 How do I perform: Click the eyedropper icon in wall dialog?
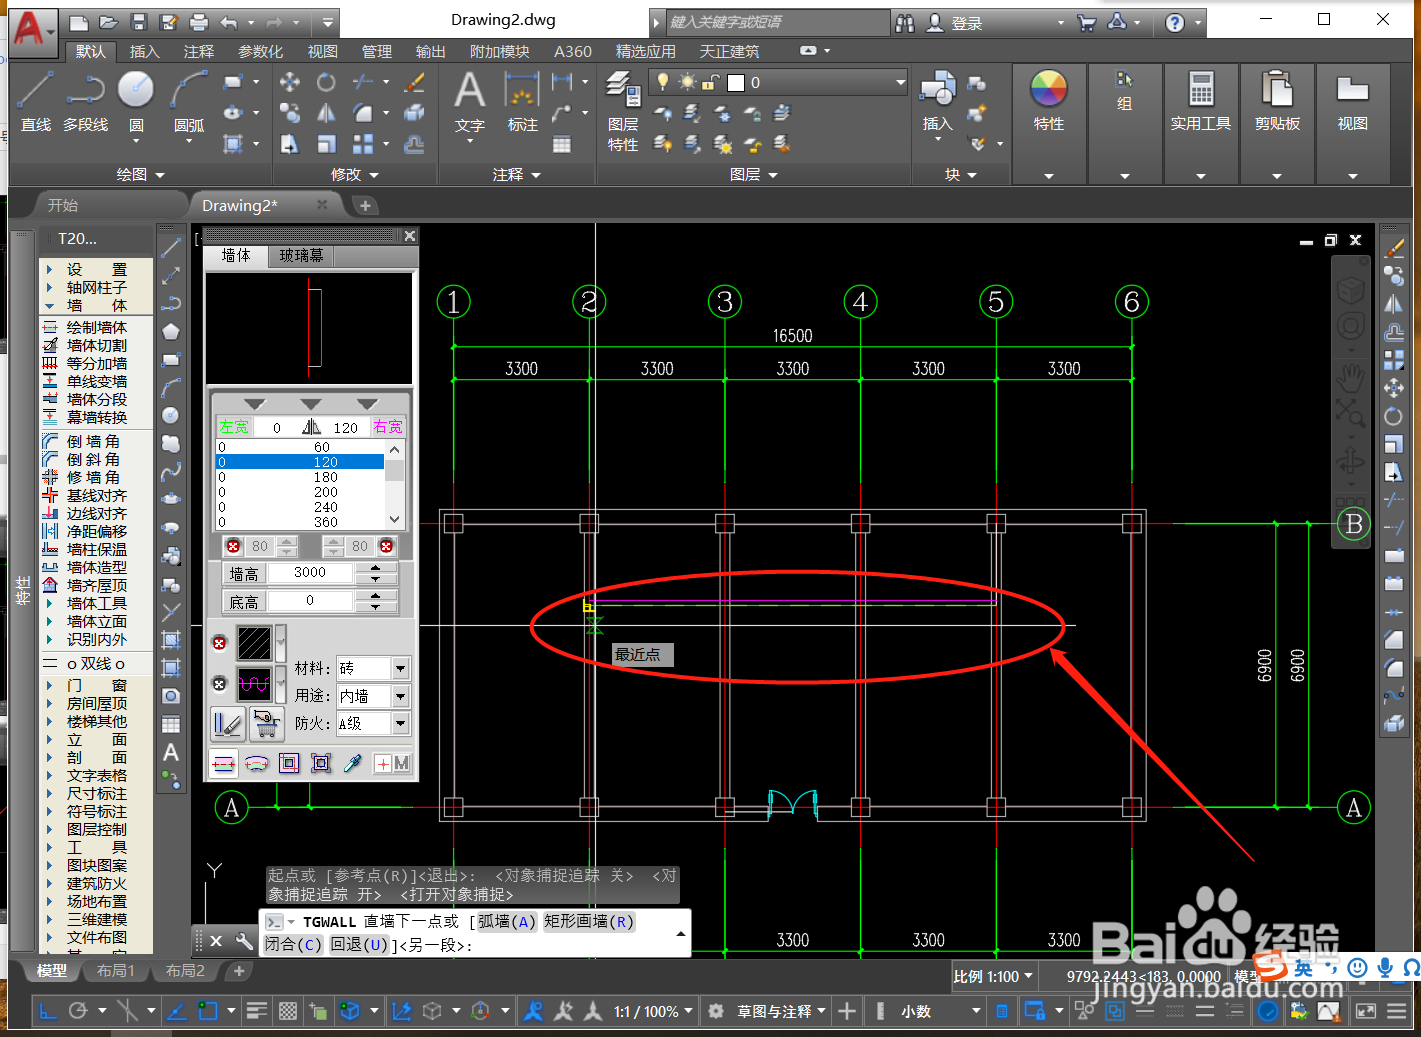[x=352, y=764]
